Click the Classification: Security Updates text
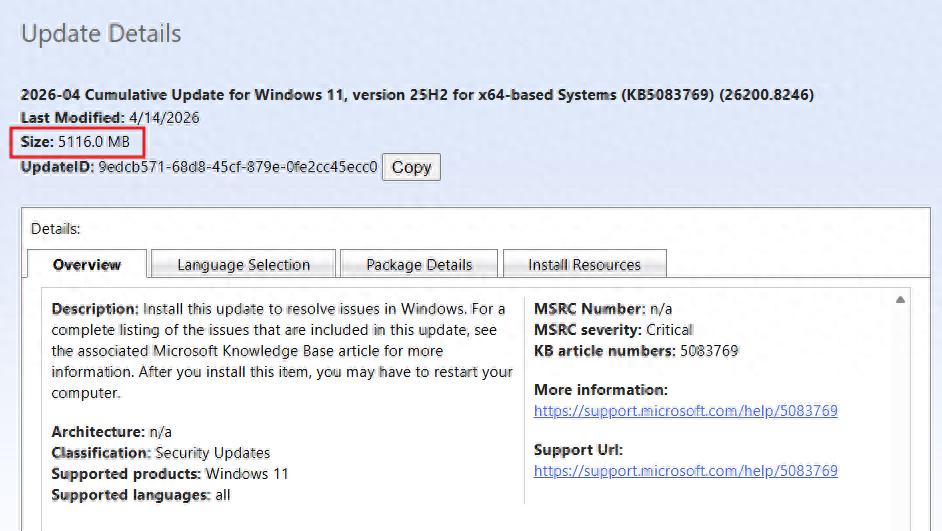 coord(160,453)
